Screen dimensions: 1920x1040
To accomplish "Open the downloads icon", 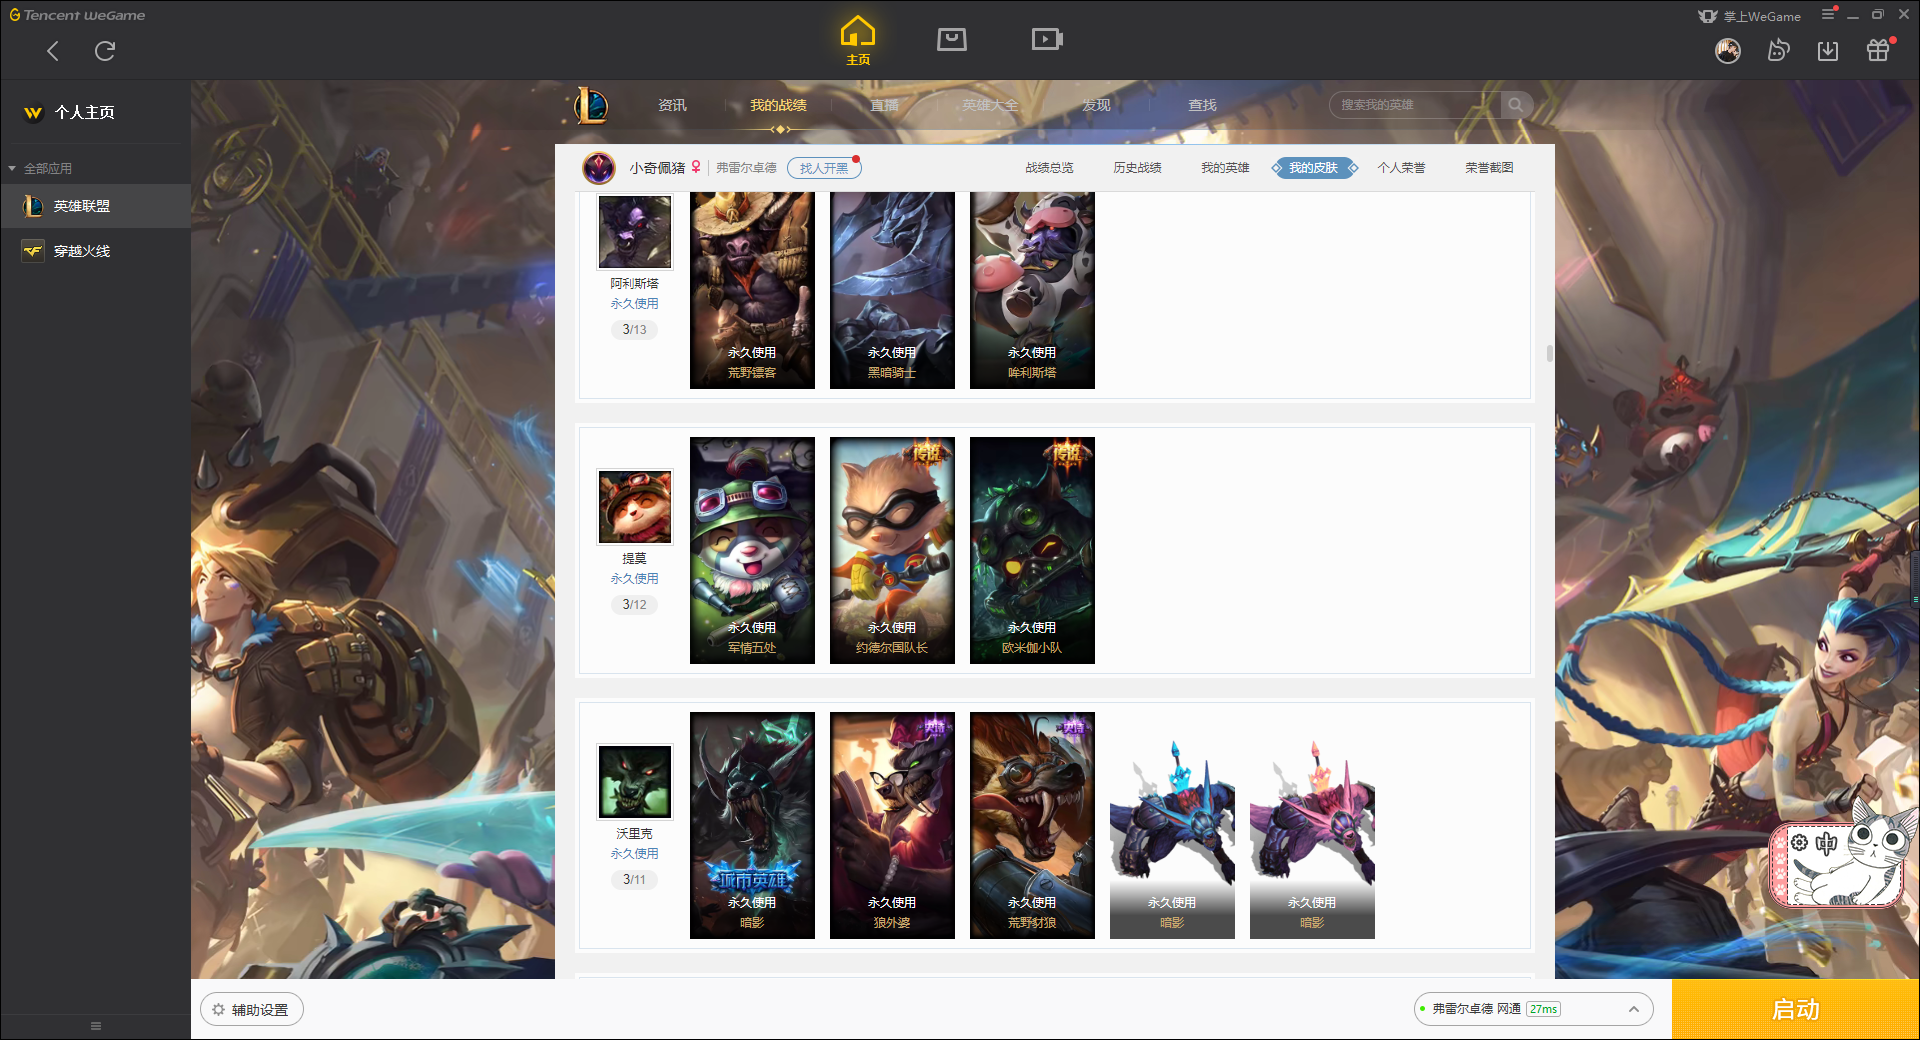I will point(1828,50).
